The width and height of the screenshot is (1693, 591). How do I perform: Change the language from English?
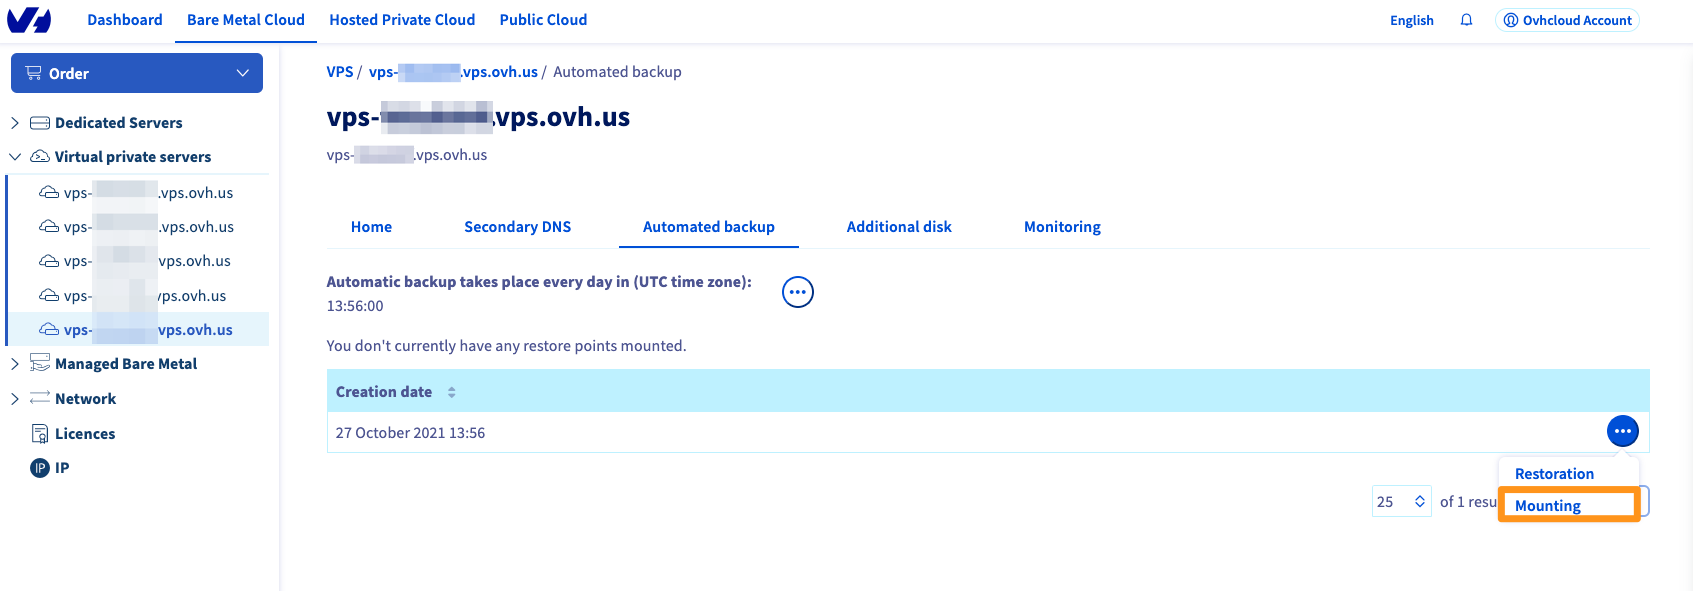(1411, 20)
